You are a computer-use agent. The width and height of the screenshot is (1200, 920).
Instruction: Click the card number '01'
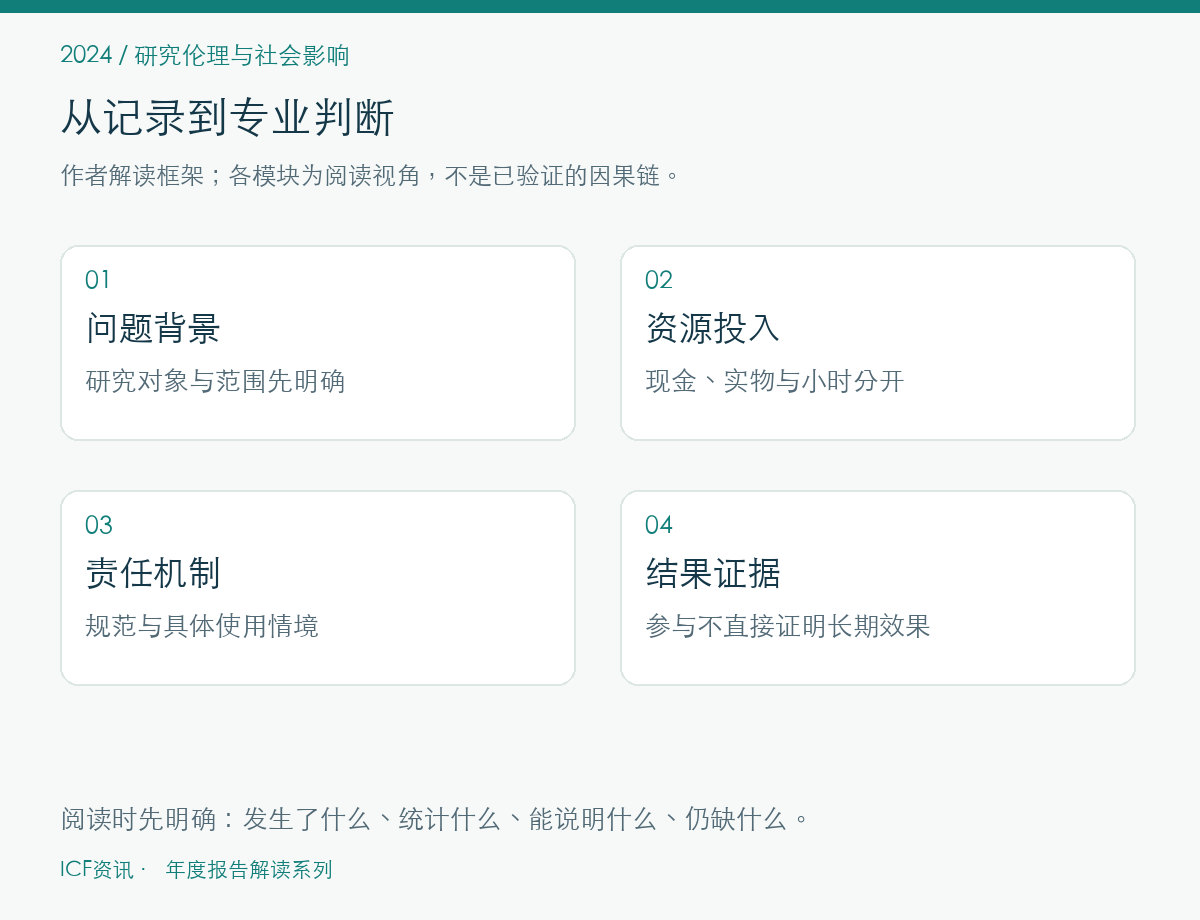point(98,280)
